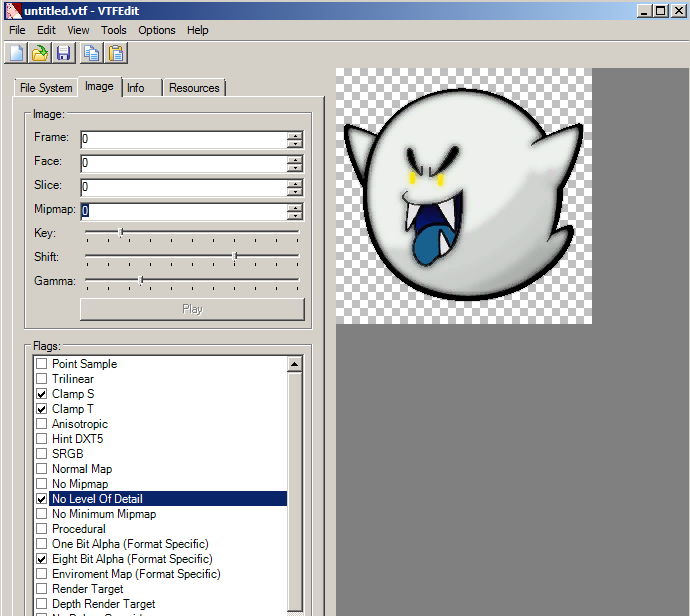Minimize the VTFEdit window
The height and width of the screenshot is (616, 690).
click(x=644, y=11)
